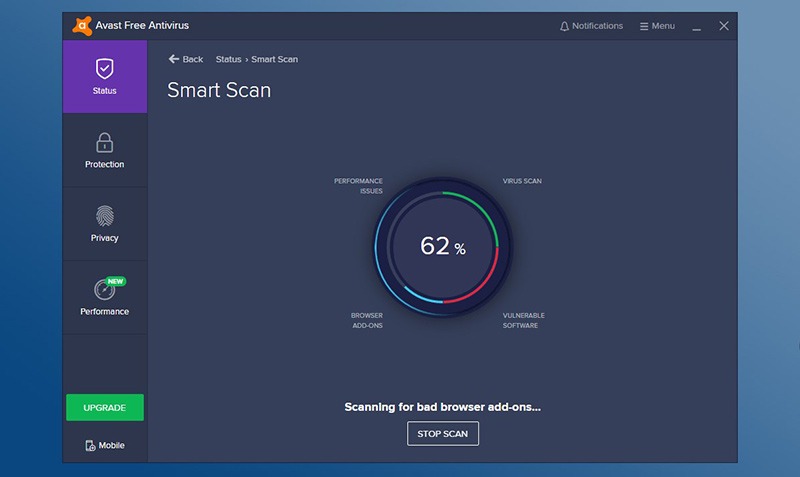Click the Vulnerable Software label

[x=523, y=320]
